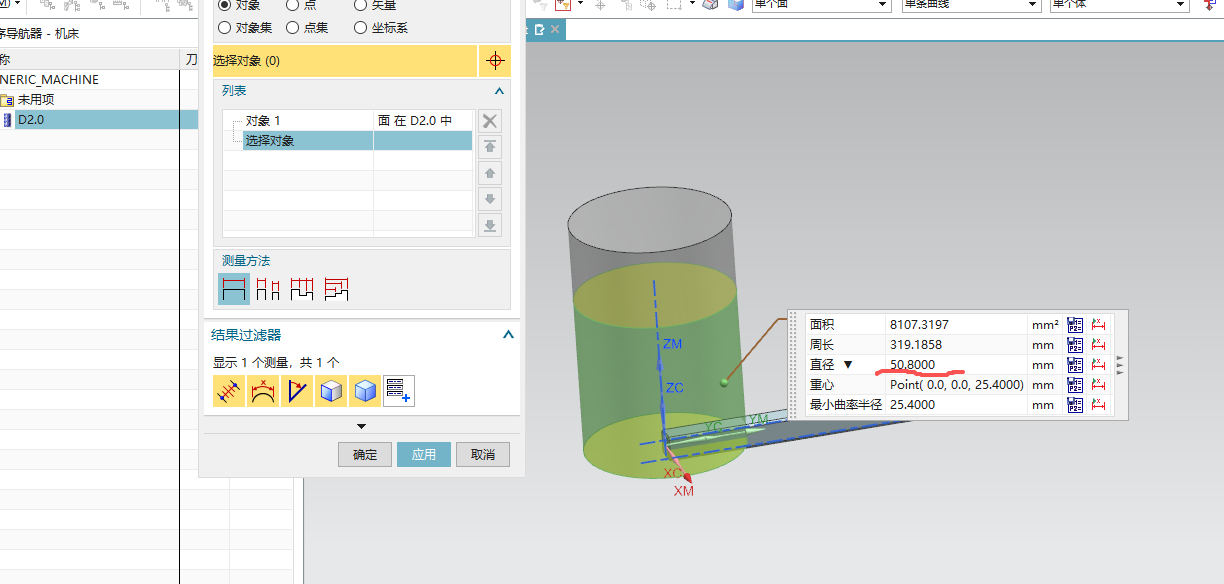Image resolution: width=1224 pixels, height=584 pixels.
Task: Toggle the angle results filter icon
Action: pos(297,391)
